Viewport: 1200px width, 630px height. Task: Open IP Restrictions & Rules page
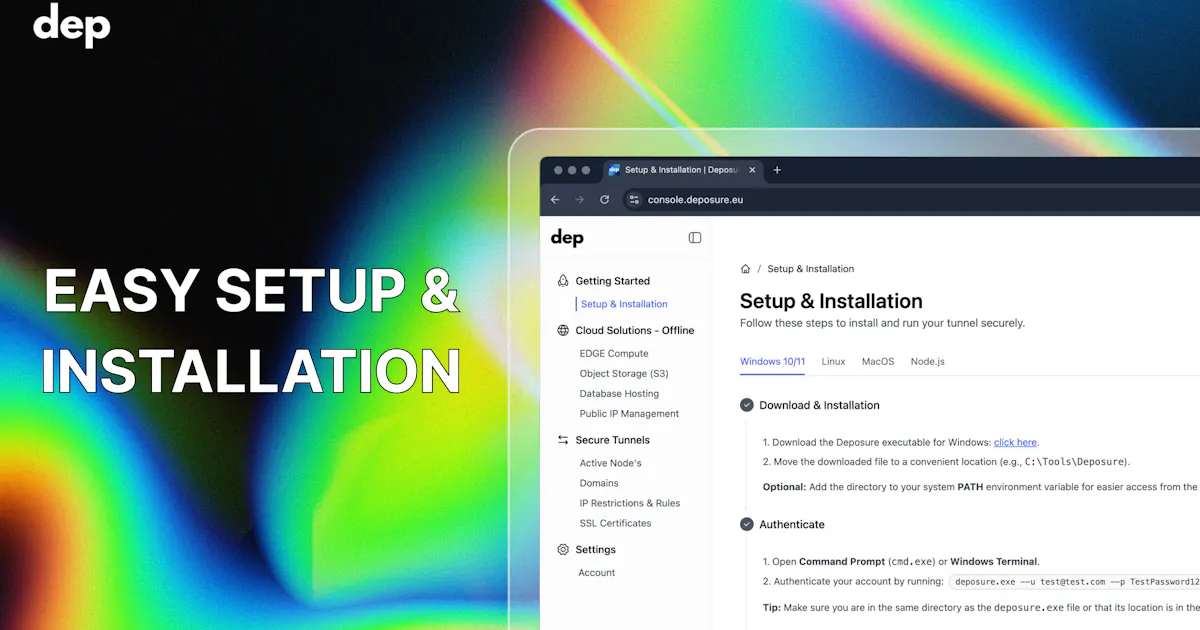tap(630, 503)
